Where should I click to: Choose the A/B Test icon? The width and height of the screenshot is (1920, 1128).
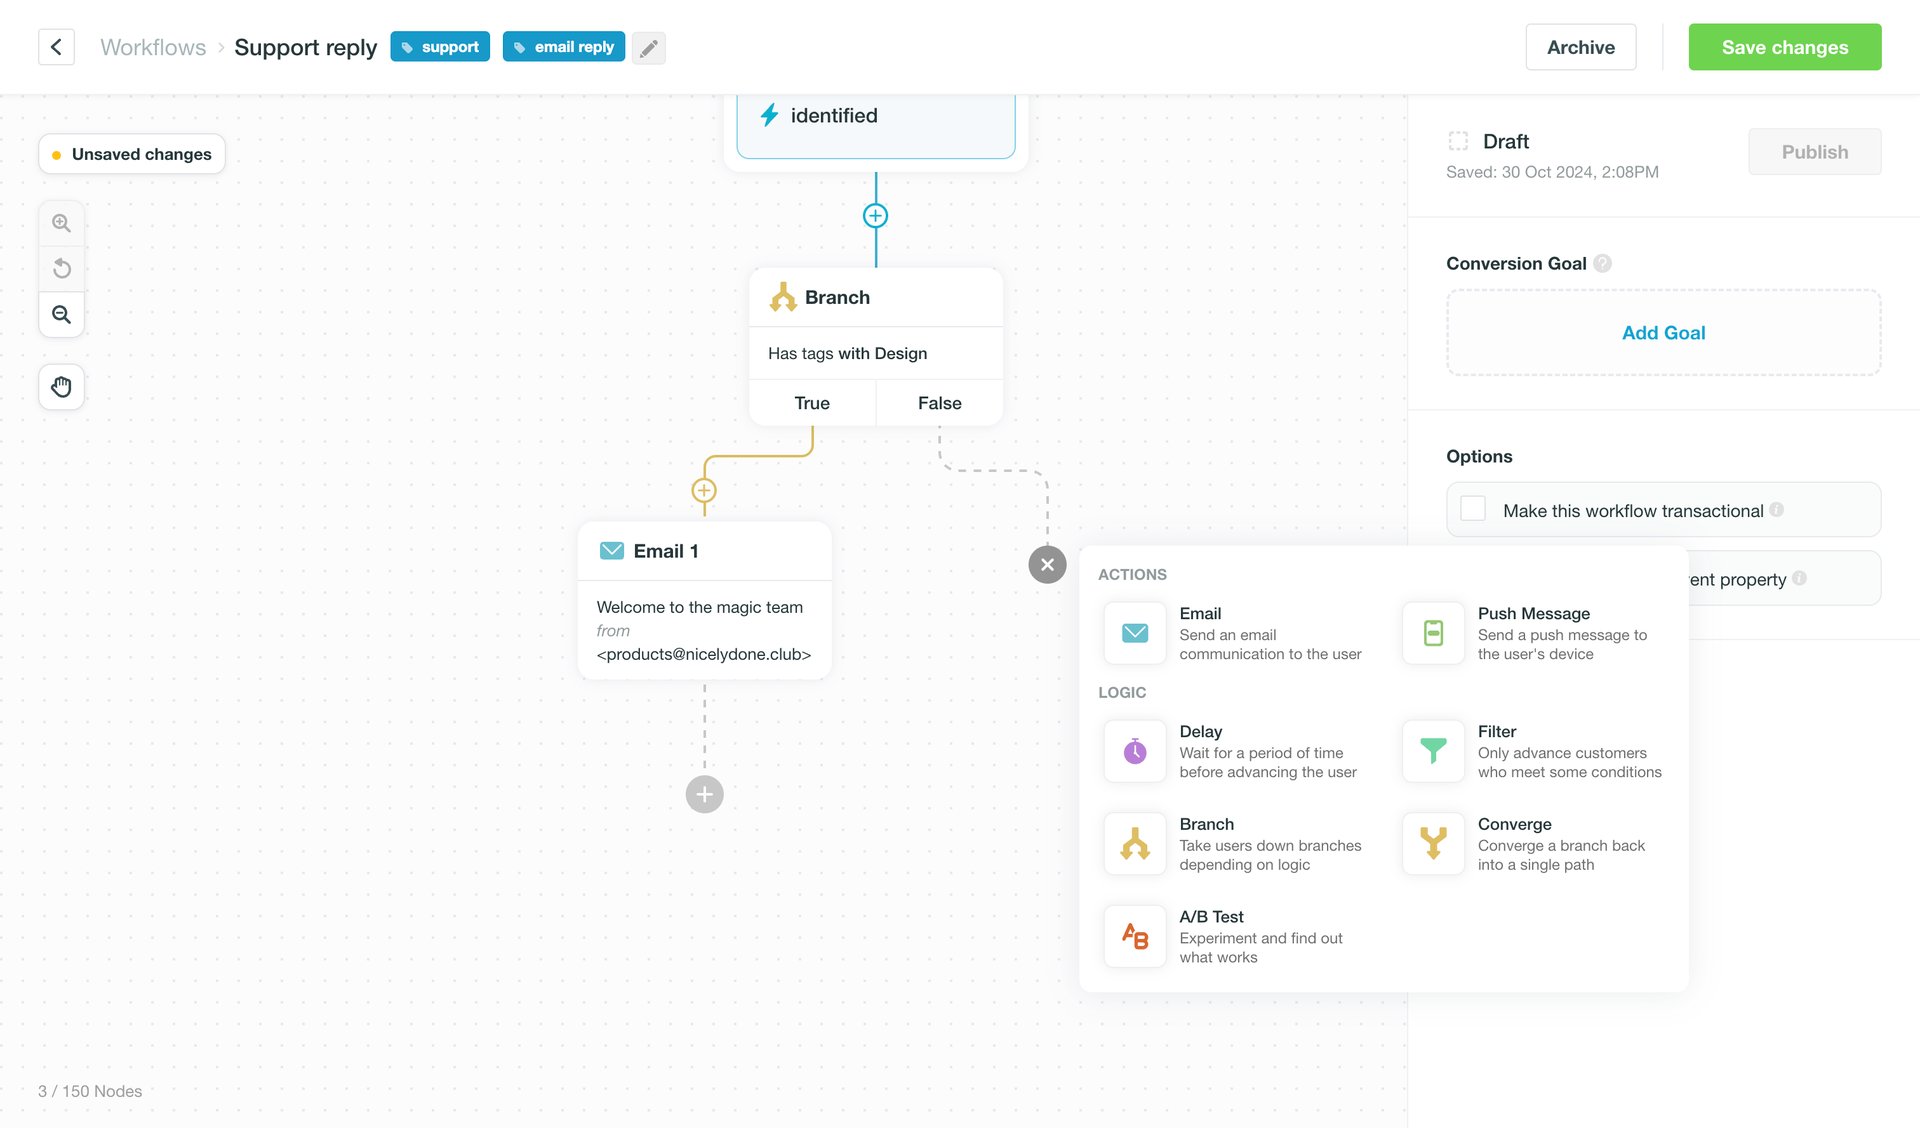[1134, 936]
